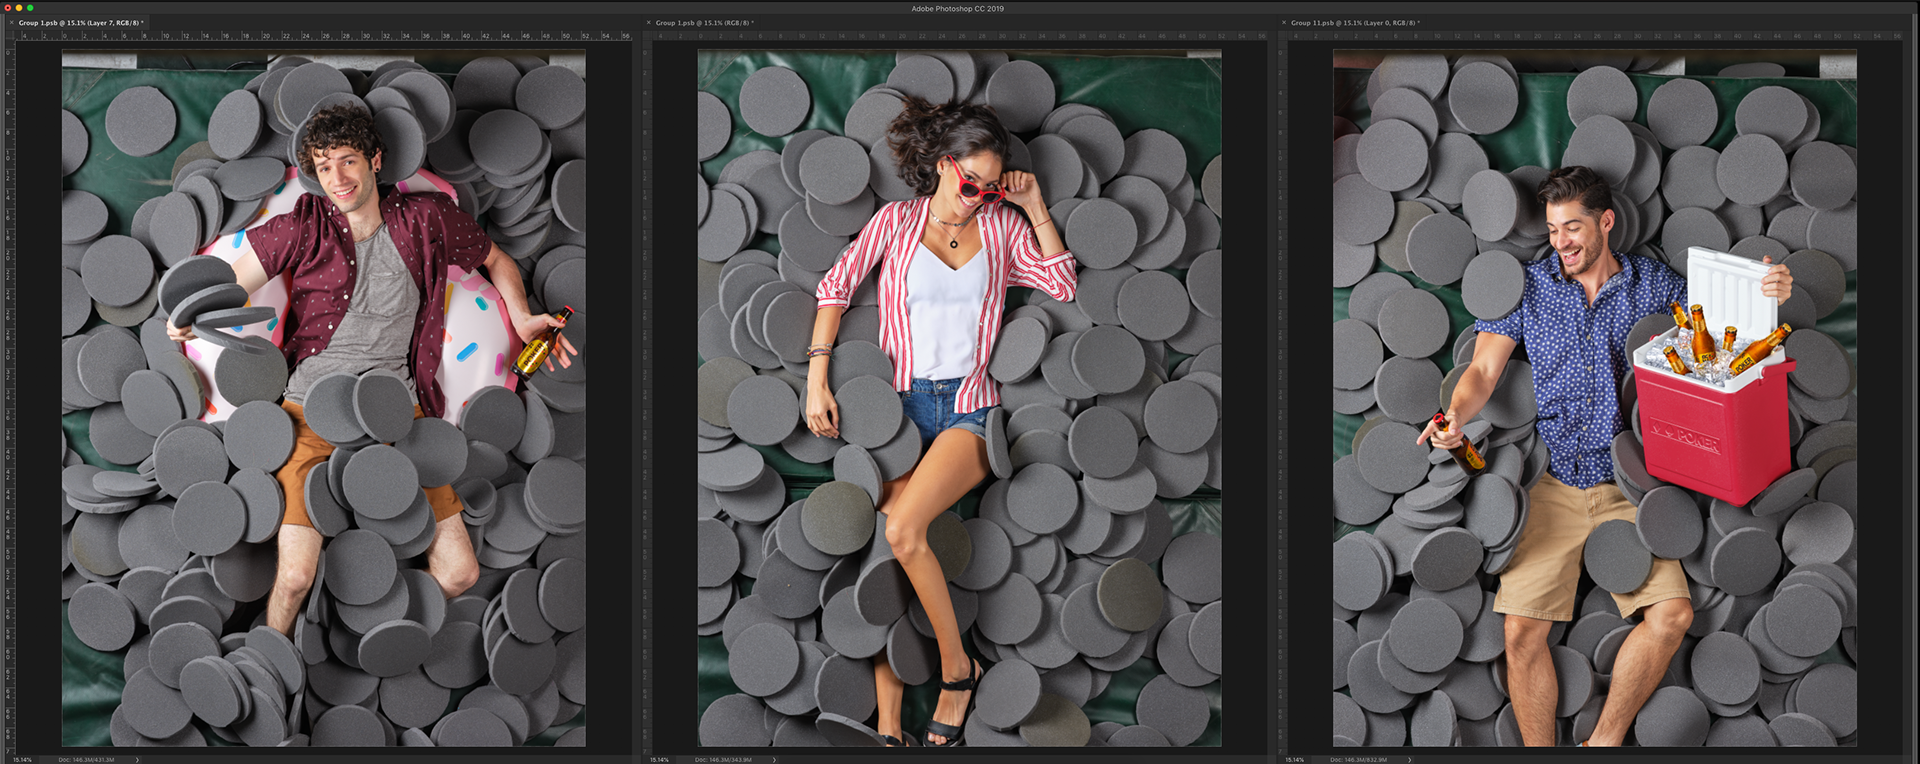Click the vertical ruler of the Layer 7 document
The image size is (1920, 764).
[10, 398]
